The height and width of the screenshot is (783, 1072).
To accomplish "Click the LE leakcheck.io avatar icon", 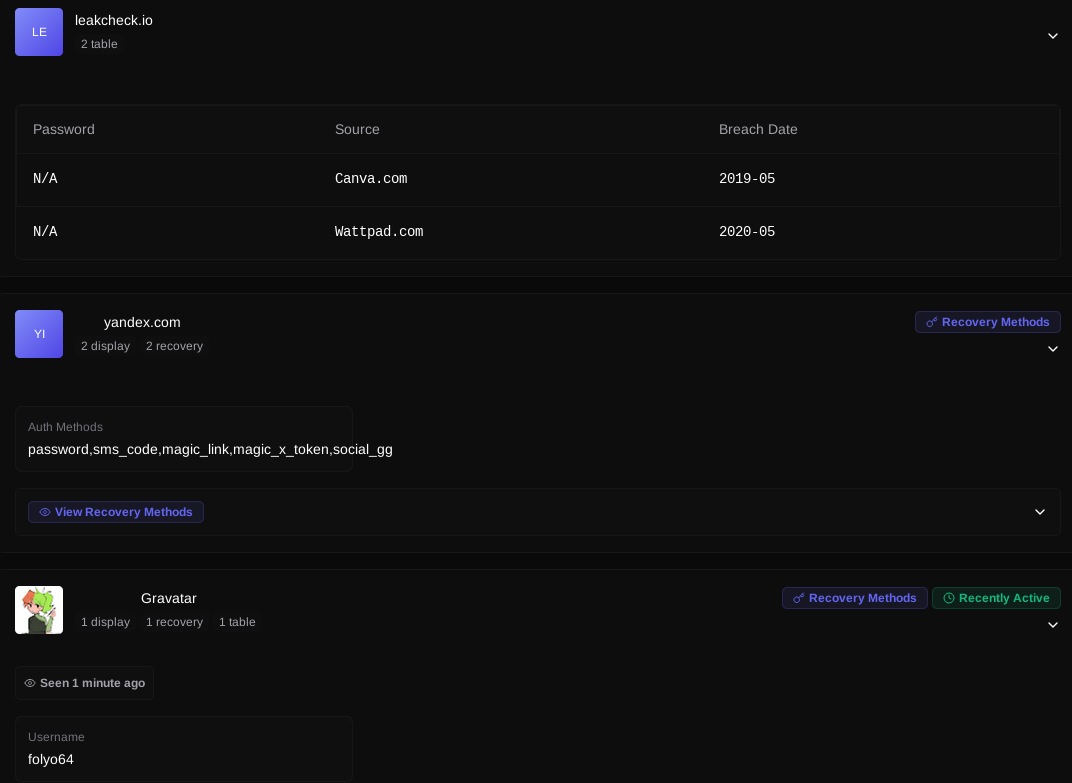I will (x=39, y=32).
